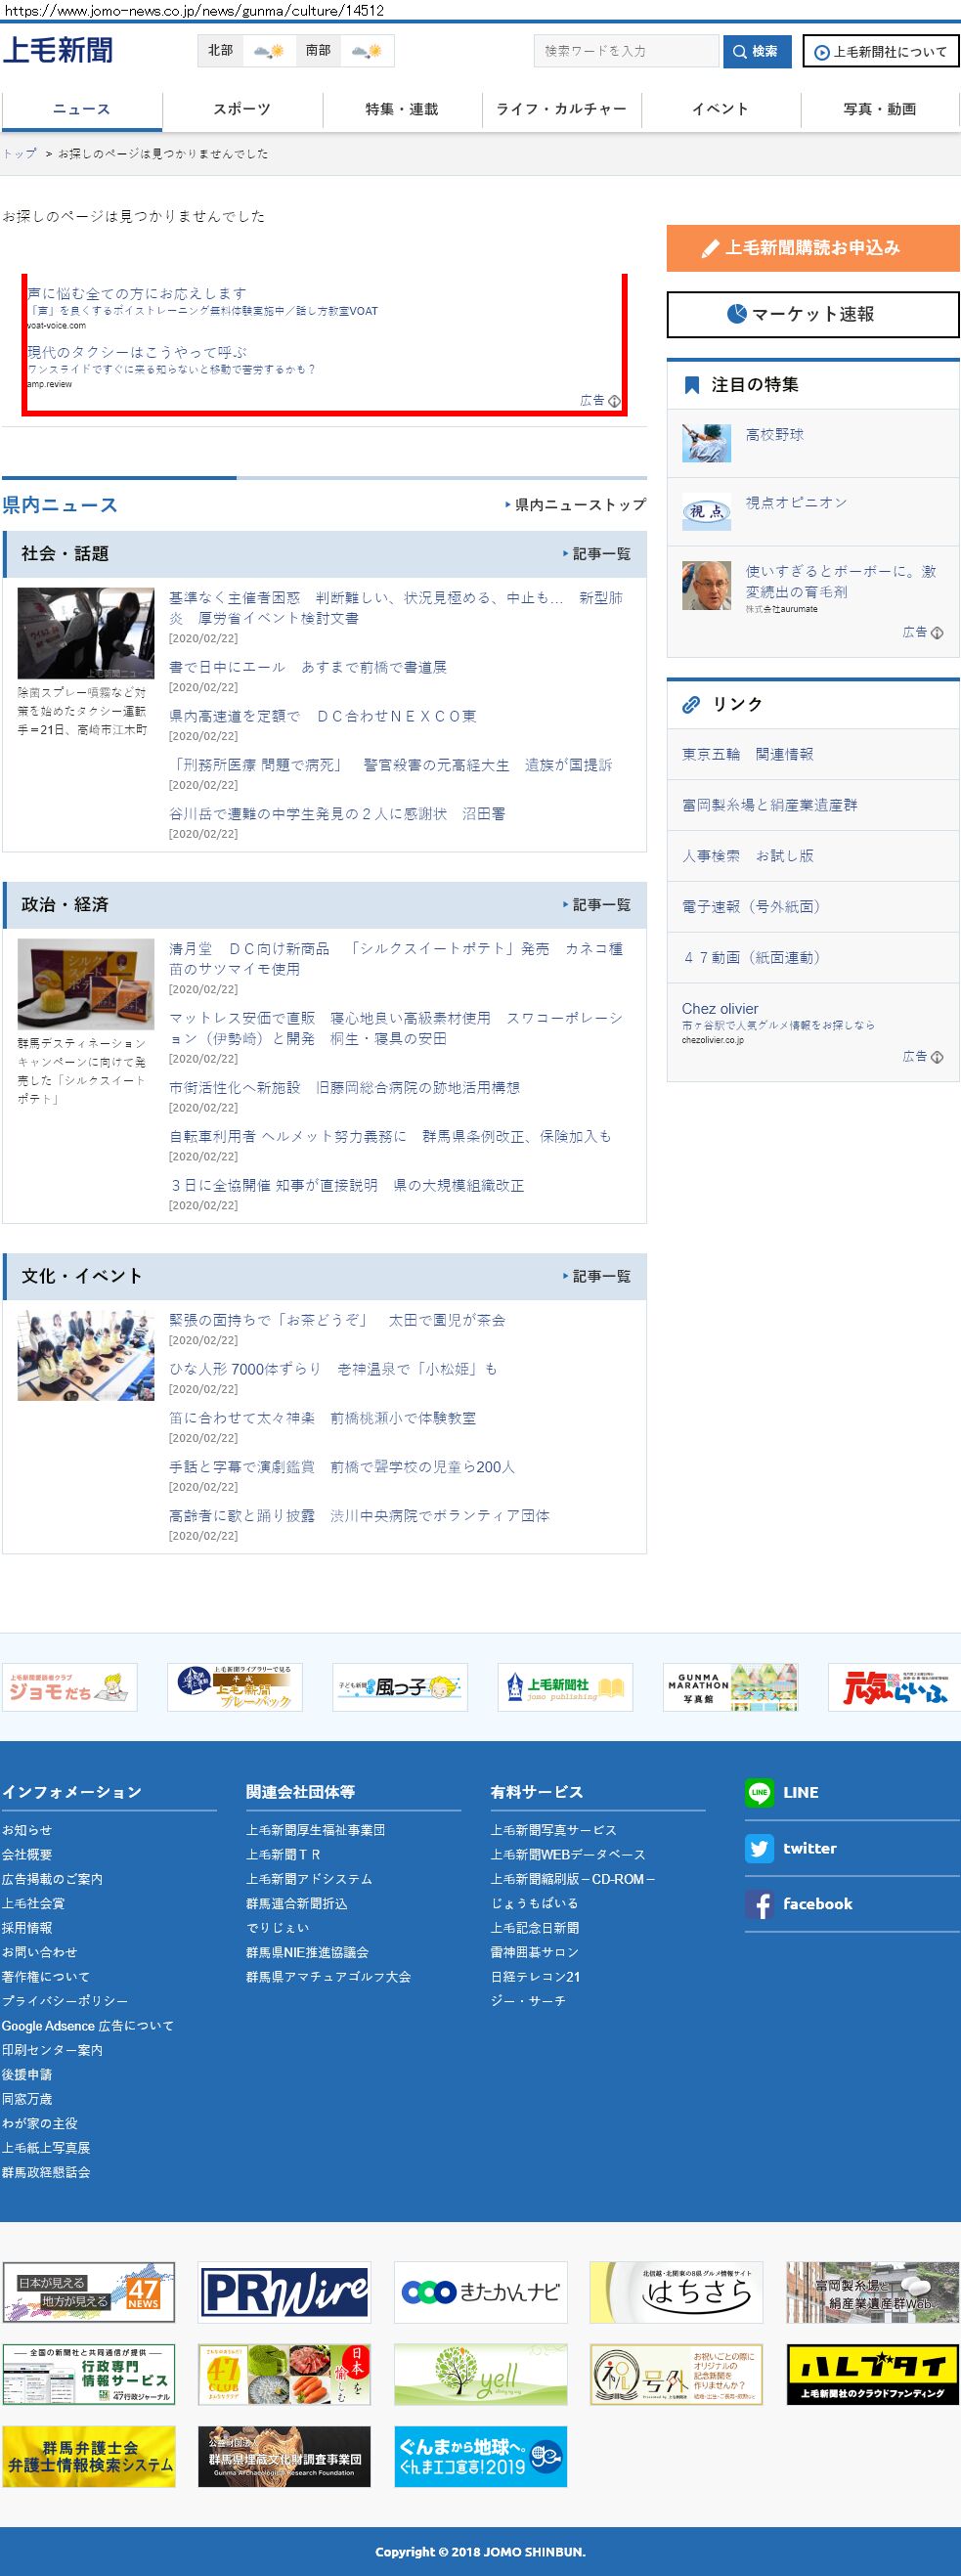Click the northern area weather icon
Screen dimensions: 961x2576
268,51
